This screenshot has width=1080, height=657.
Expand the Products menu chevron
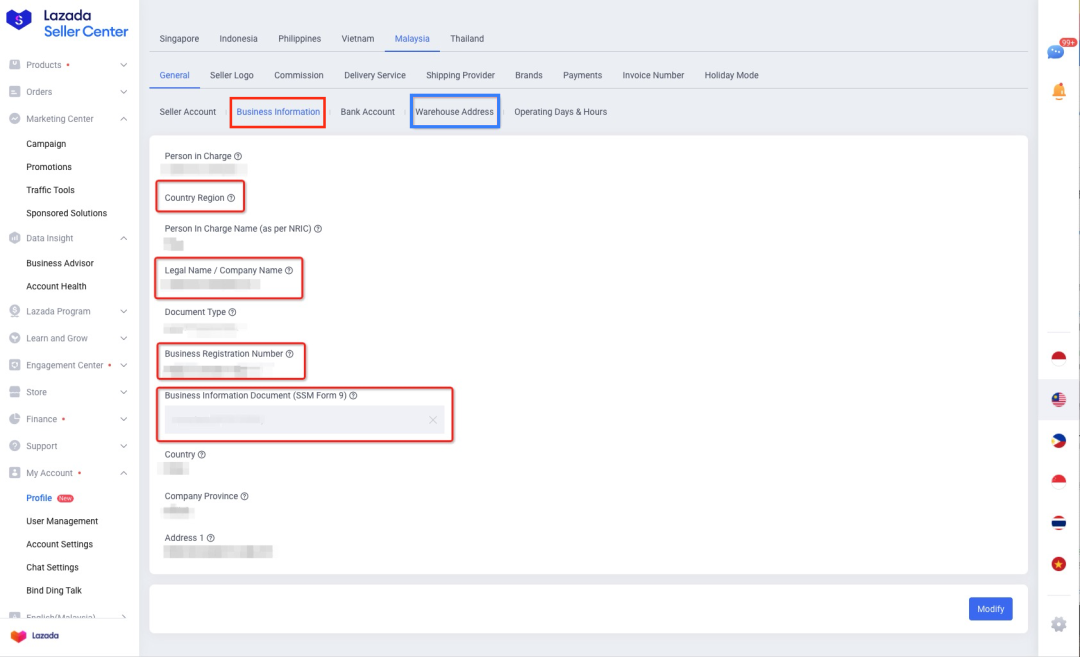pyautogui.click(x=123, y=65)
